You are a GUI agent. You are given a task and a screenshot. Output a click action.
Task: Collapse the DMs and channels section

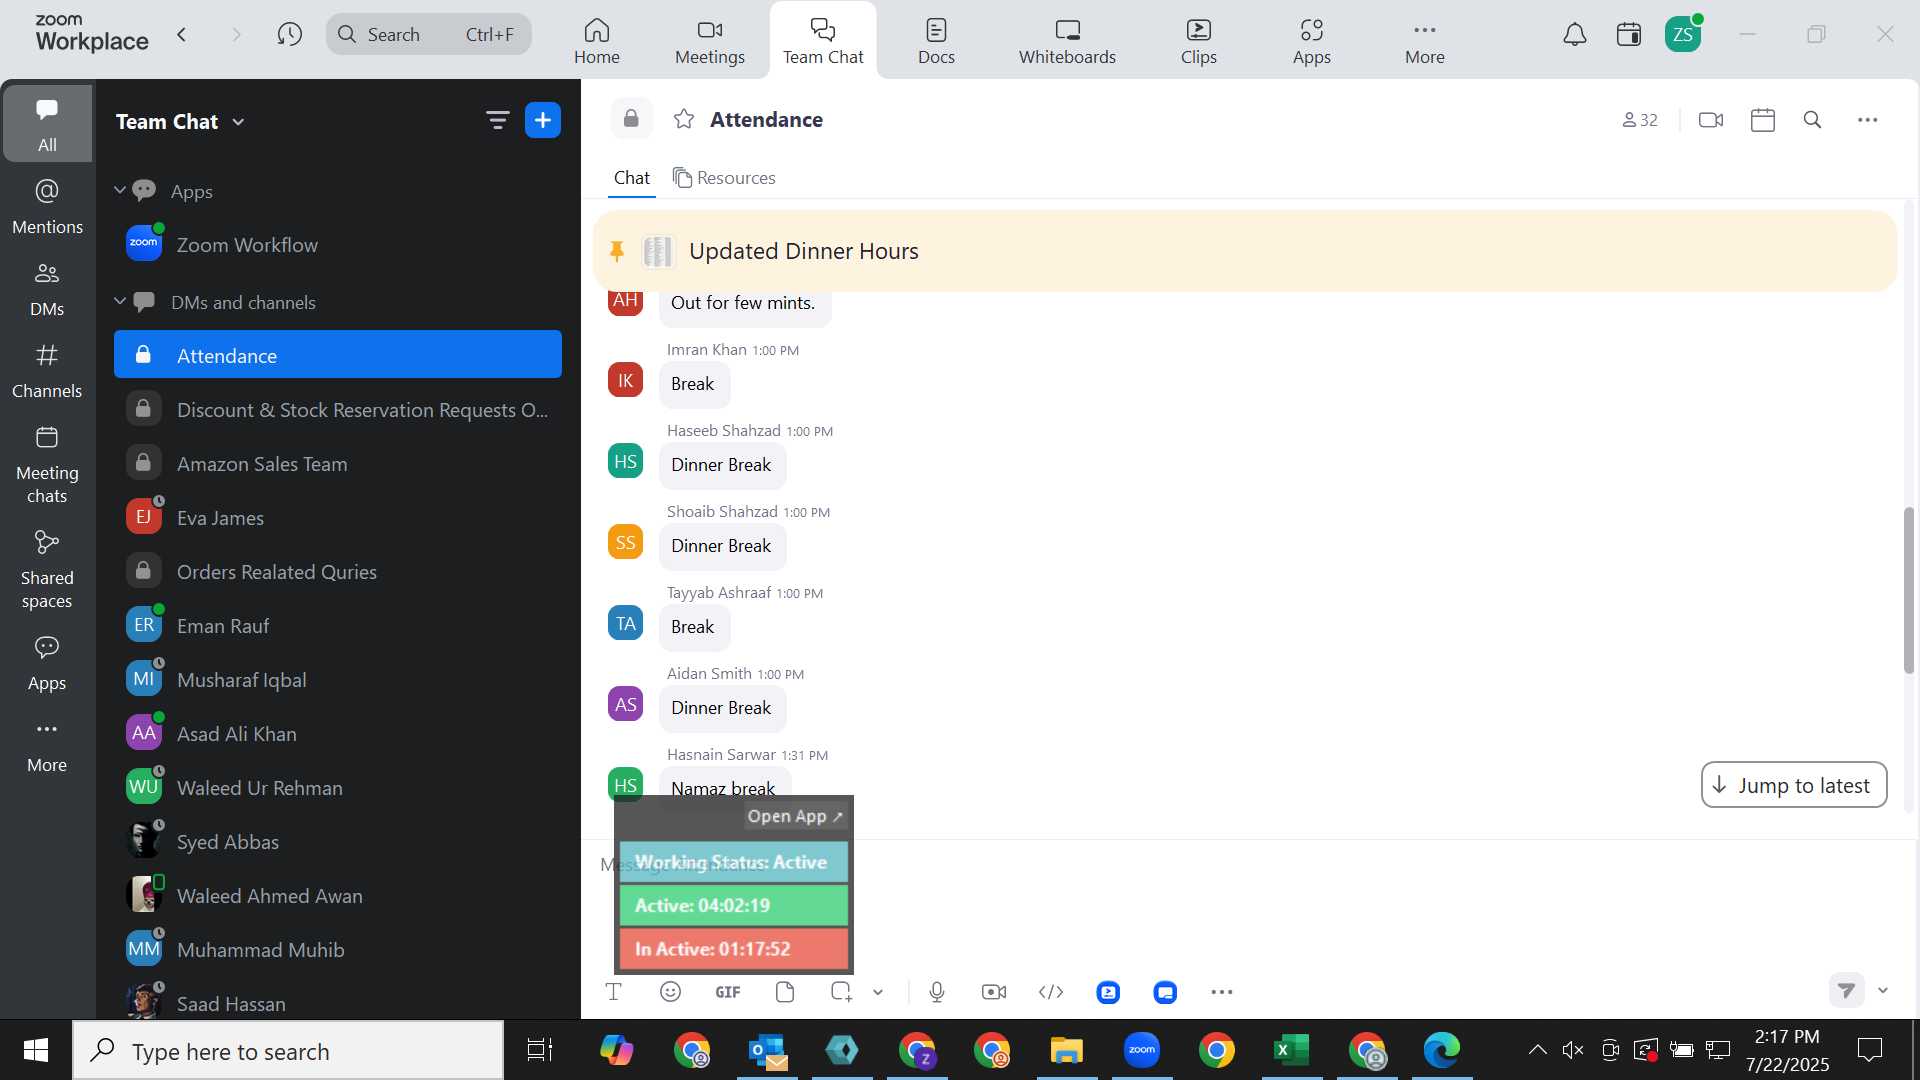pos(120,301)
